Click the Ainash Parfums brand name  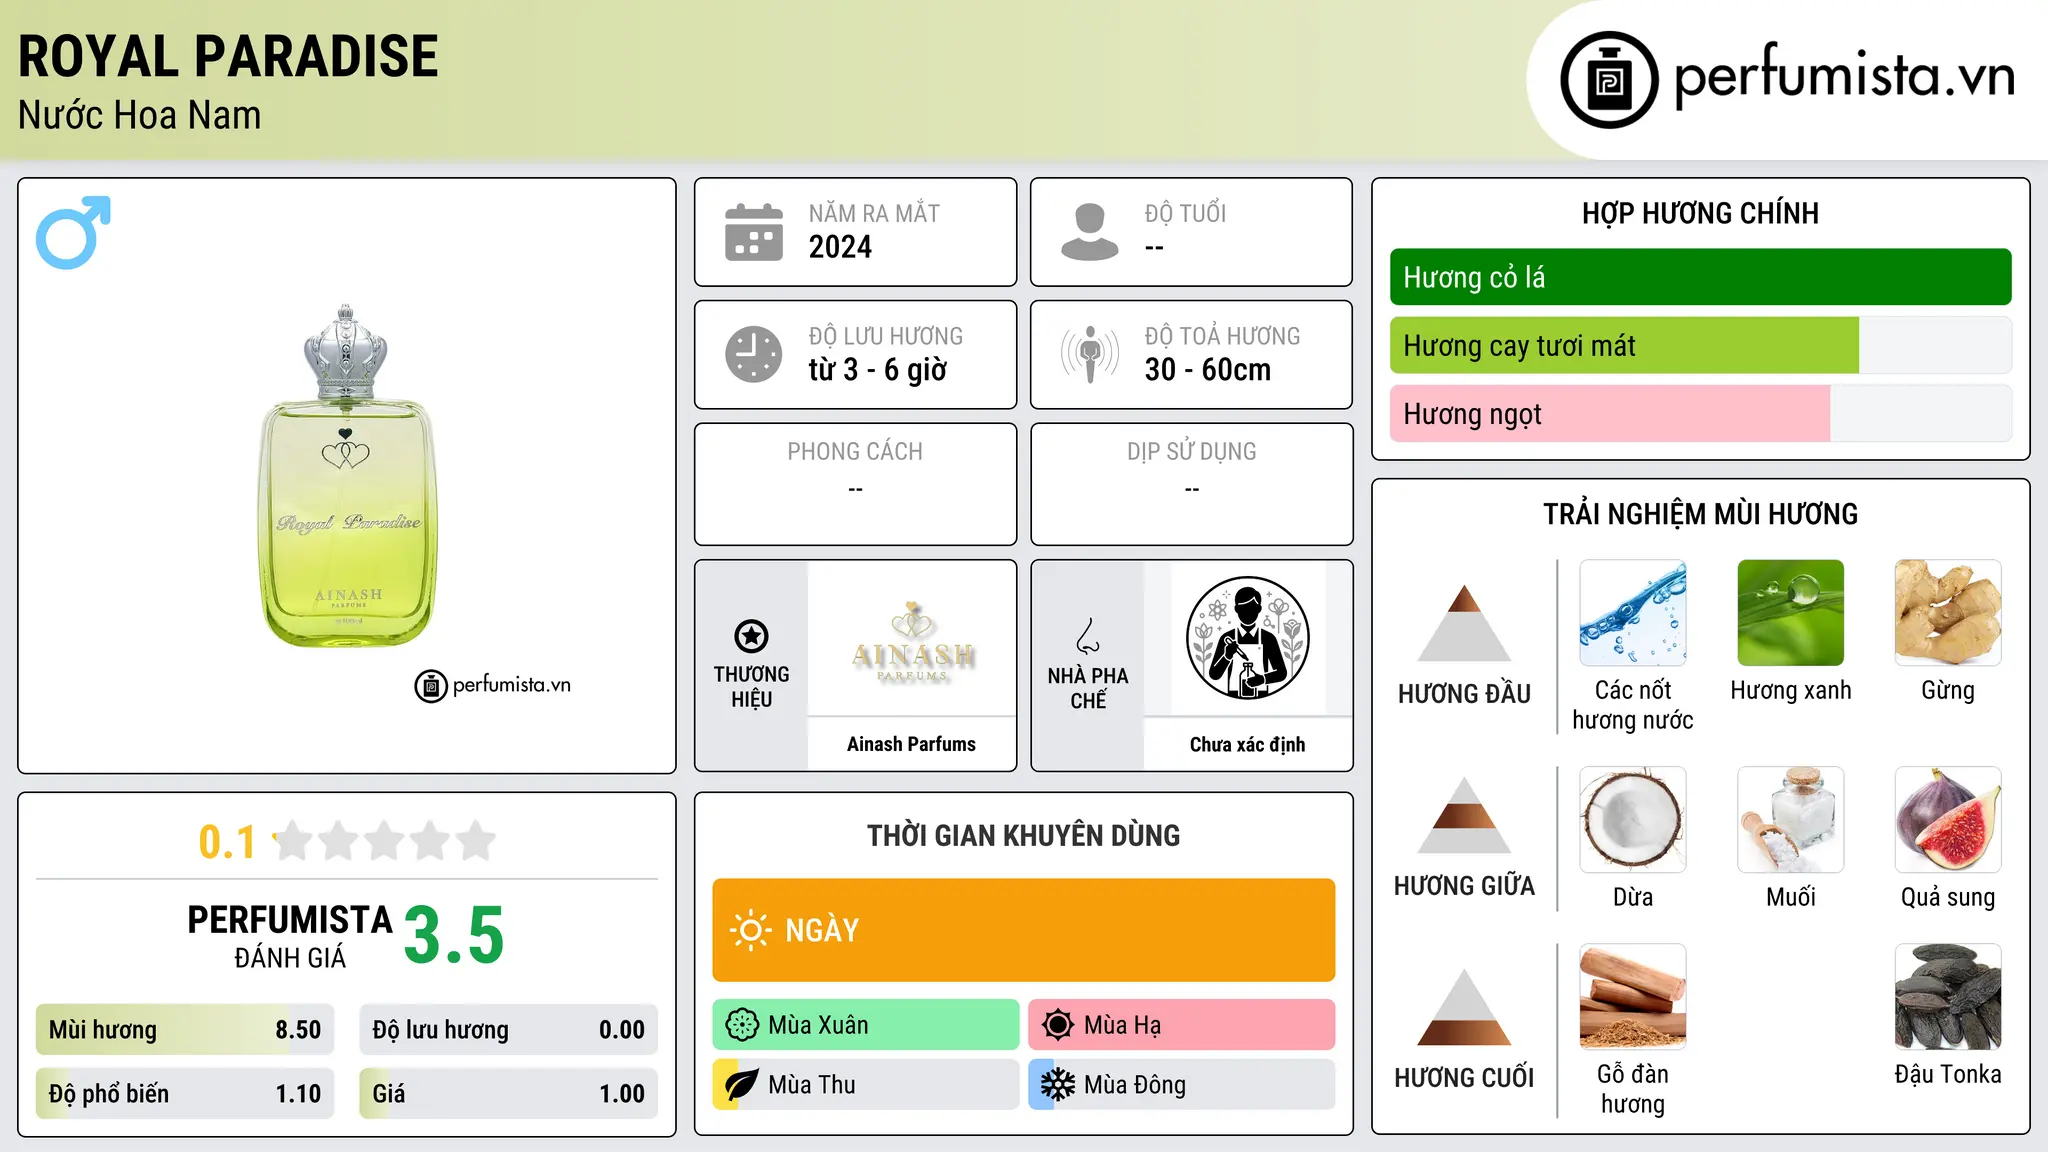(x=911, y=744)
